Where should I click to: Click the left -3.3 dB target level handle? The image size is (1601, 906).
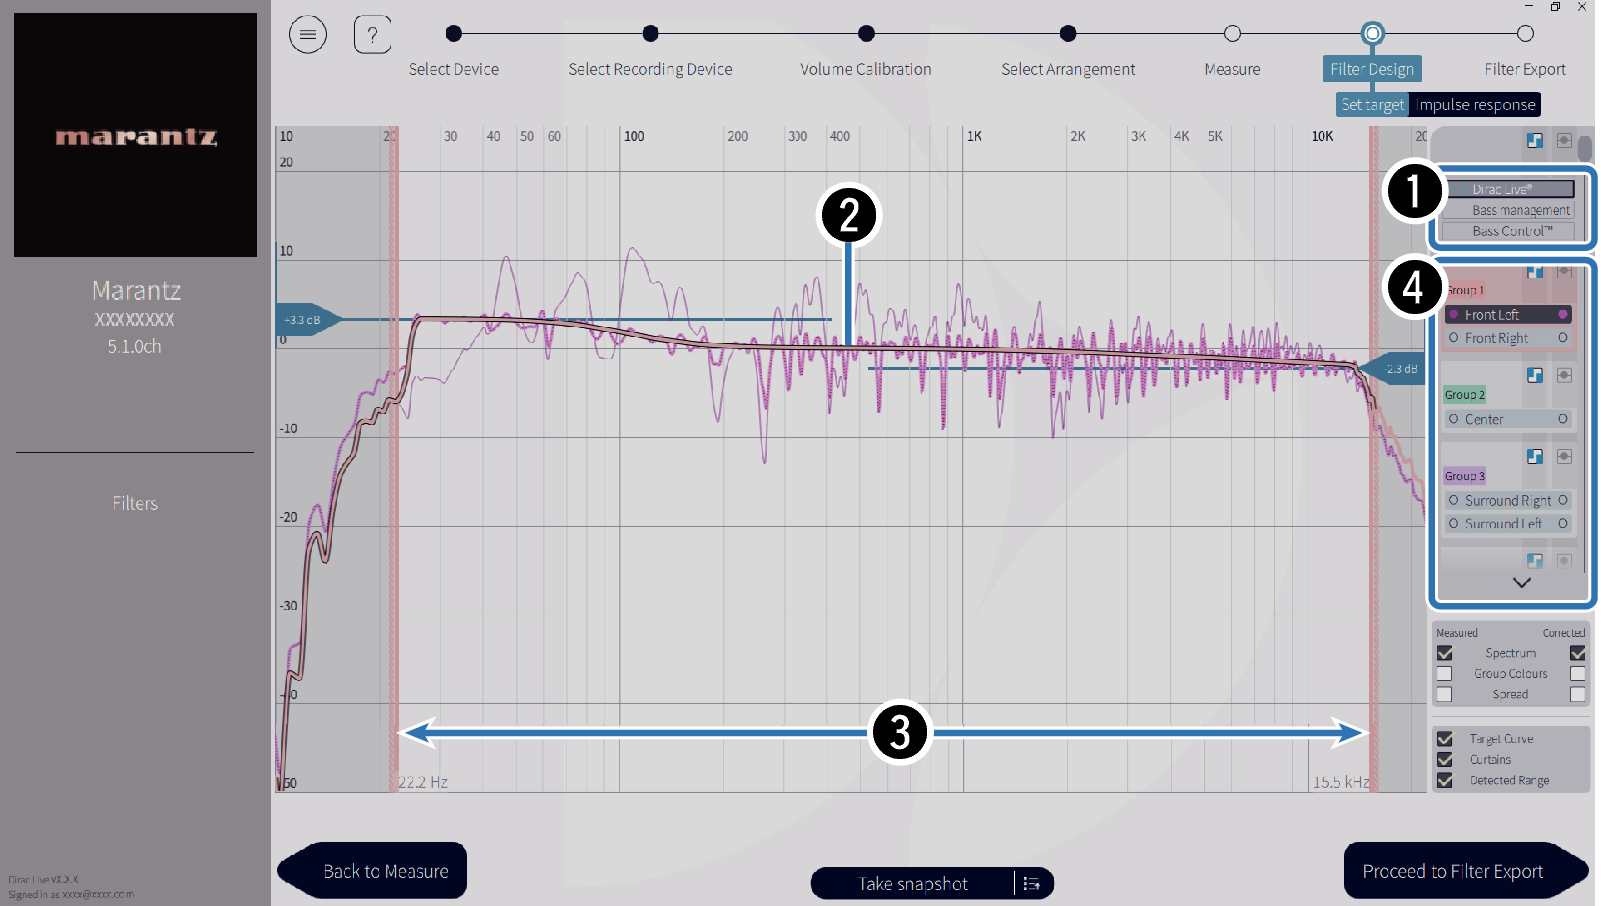304,320
